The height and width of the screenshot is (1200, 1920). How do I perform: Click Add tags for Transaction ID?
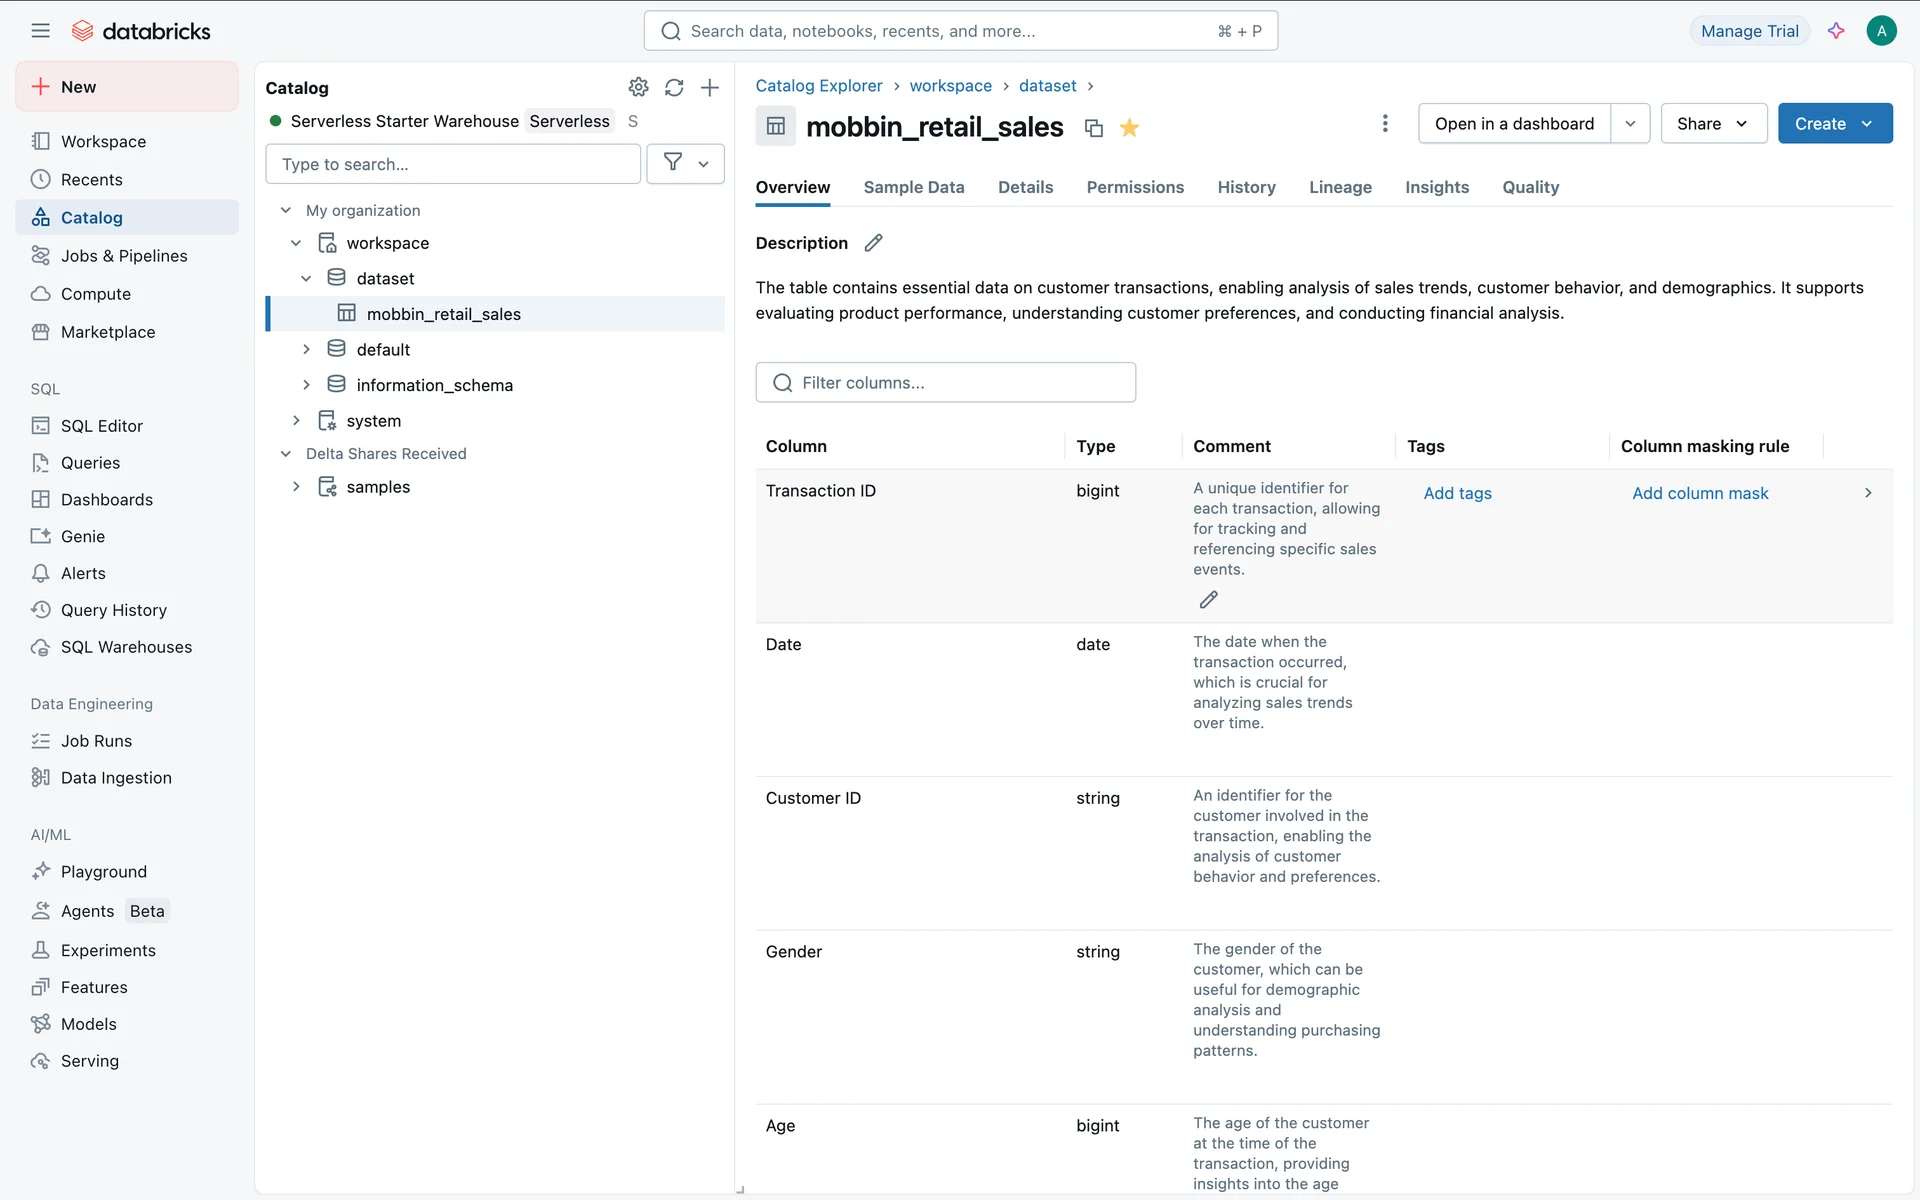pos(1457,493)
